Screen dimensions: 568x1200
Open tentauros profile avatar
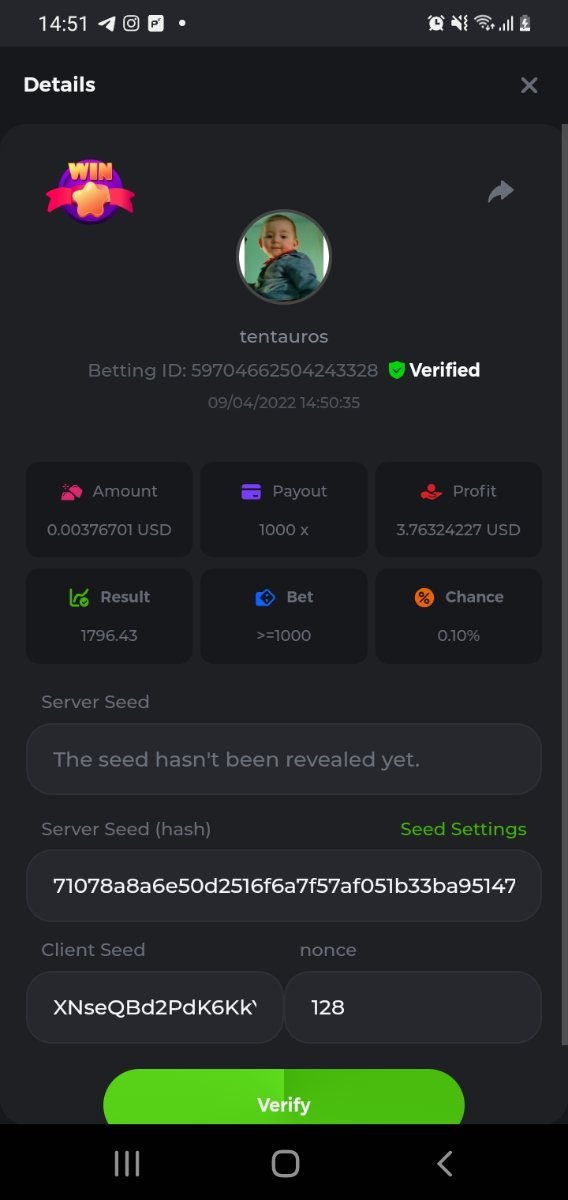tap(284, 257)
